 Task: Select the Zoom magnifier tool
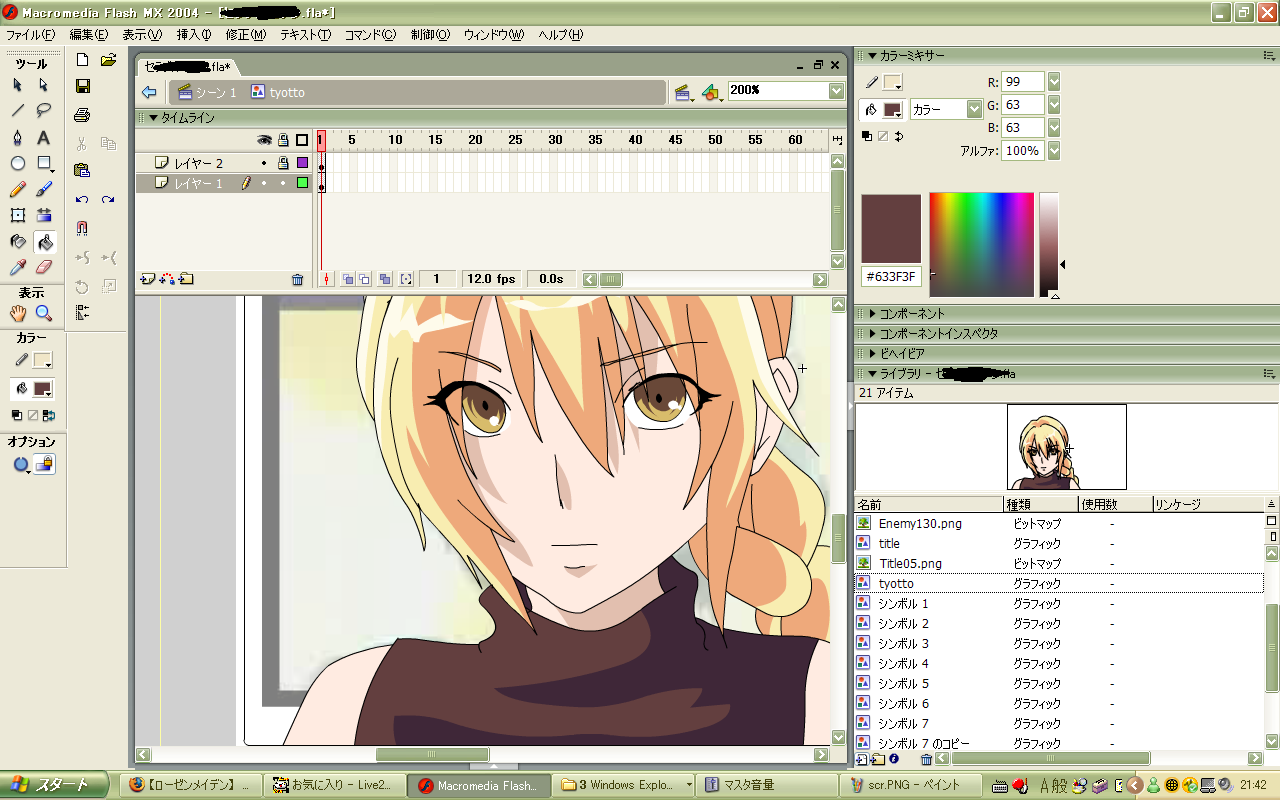point(44,313)
